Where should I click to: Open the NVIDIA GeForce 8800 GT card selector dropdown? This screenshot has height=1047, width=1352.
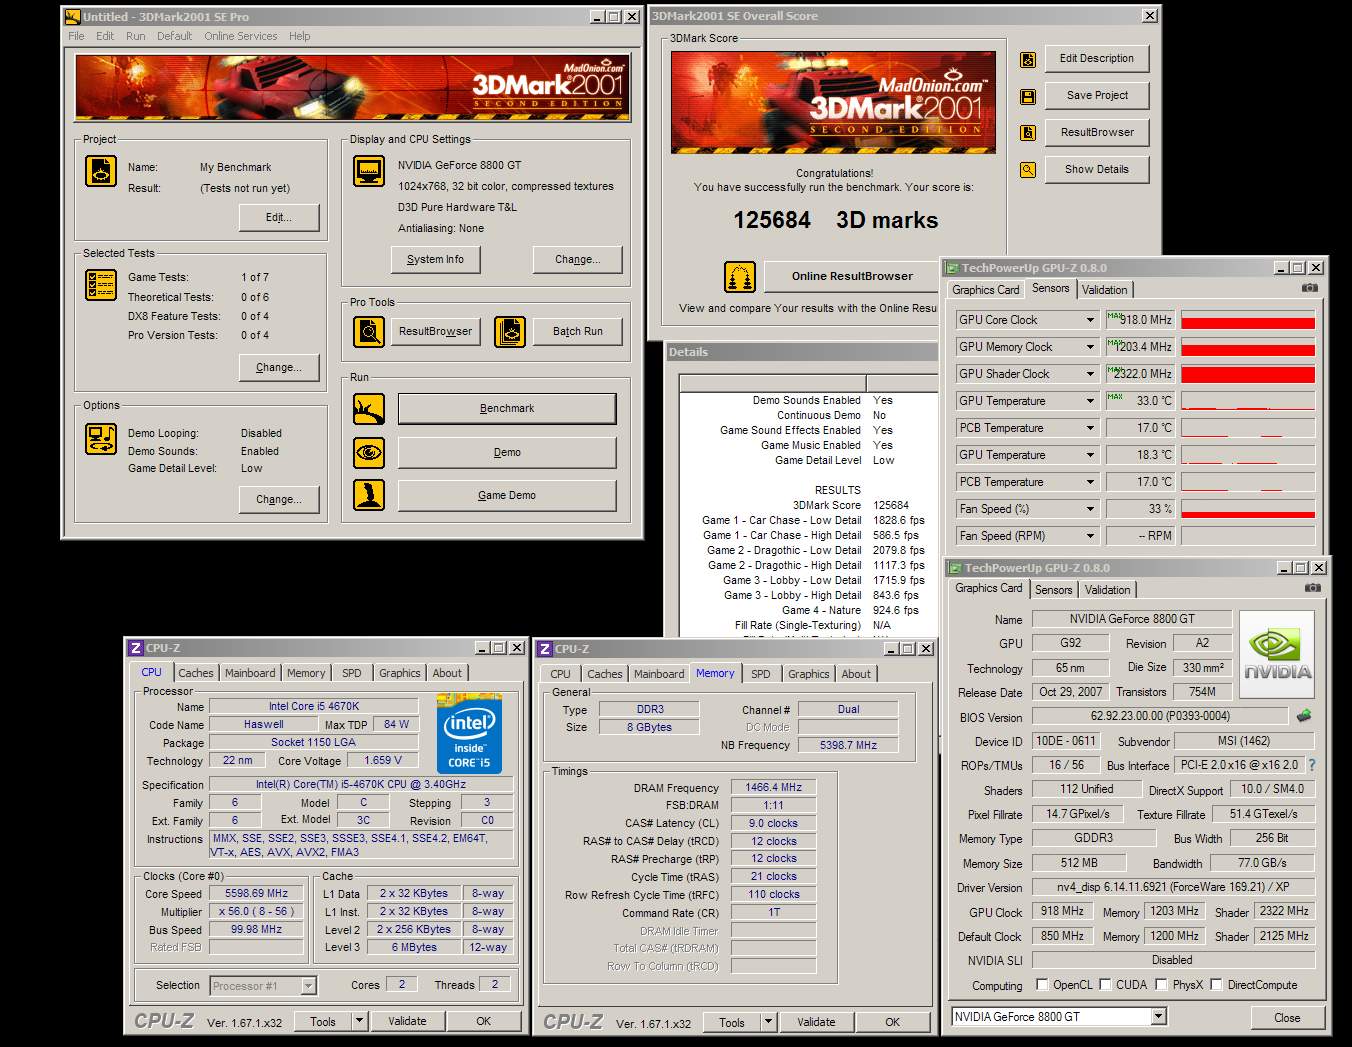pyautogui.click(x=1158, y=1017)
